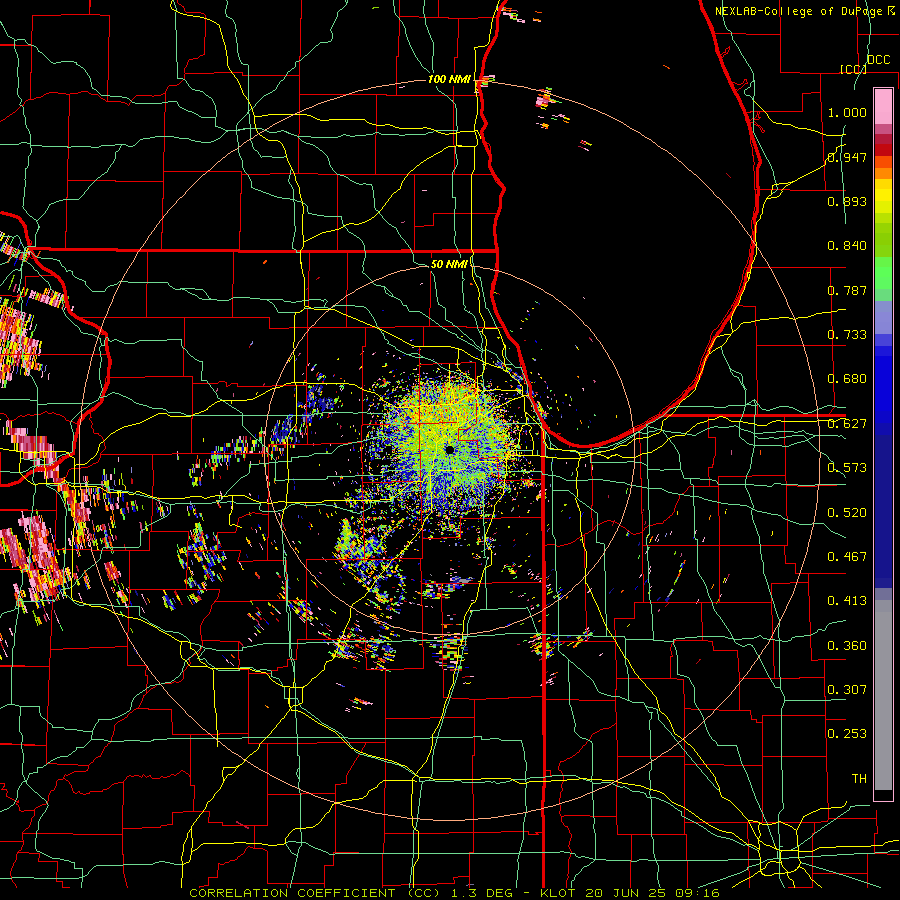The height and width of the screenshot is (900, 900).
Task: Click the Correlation Coefficient caption at bottom
Action: pos(454,893)
